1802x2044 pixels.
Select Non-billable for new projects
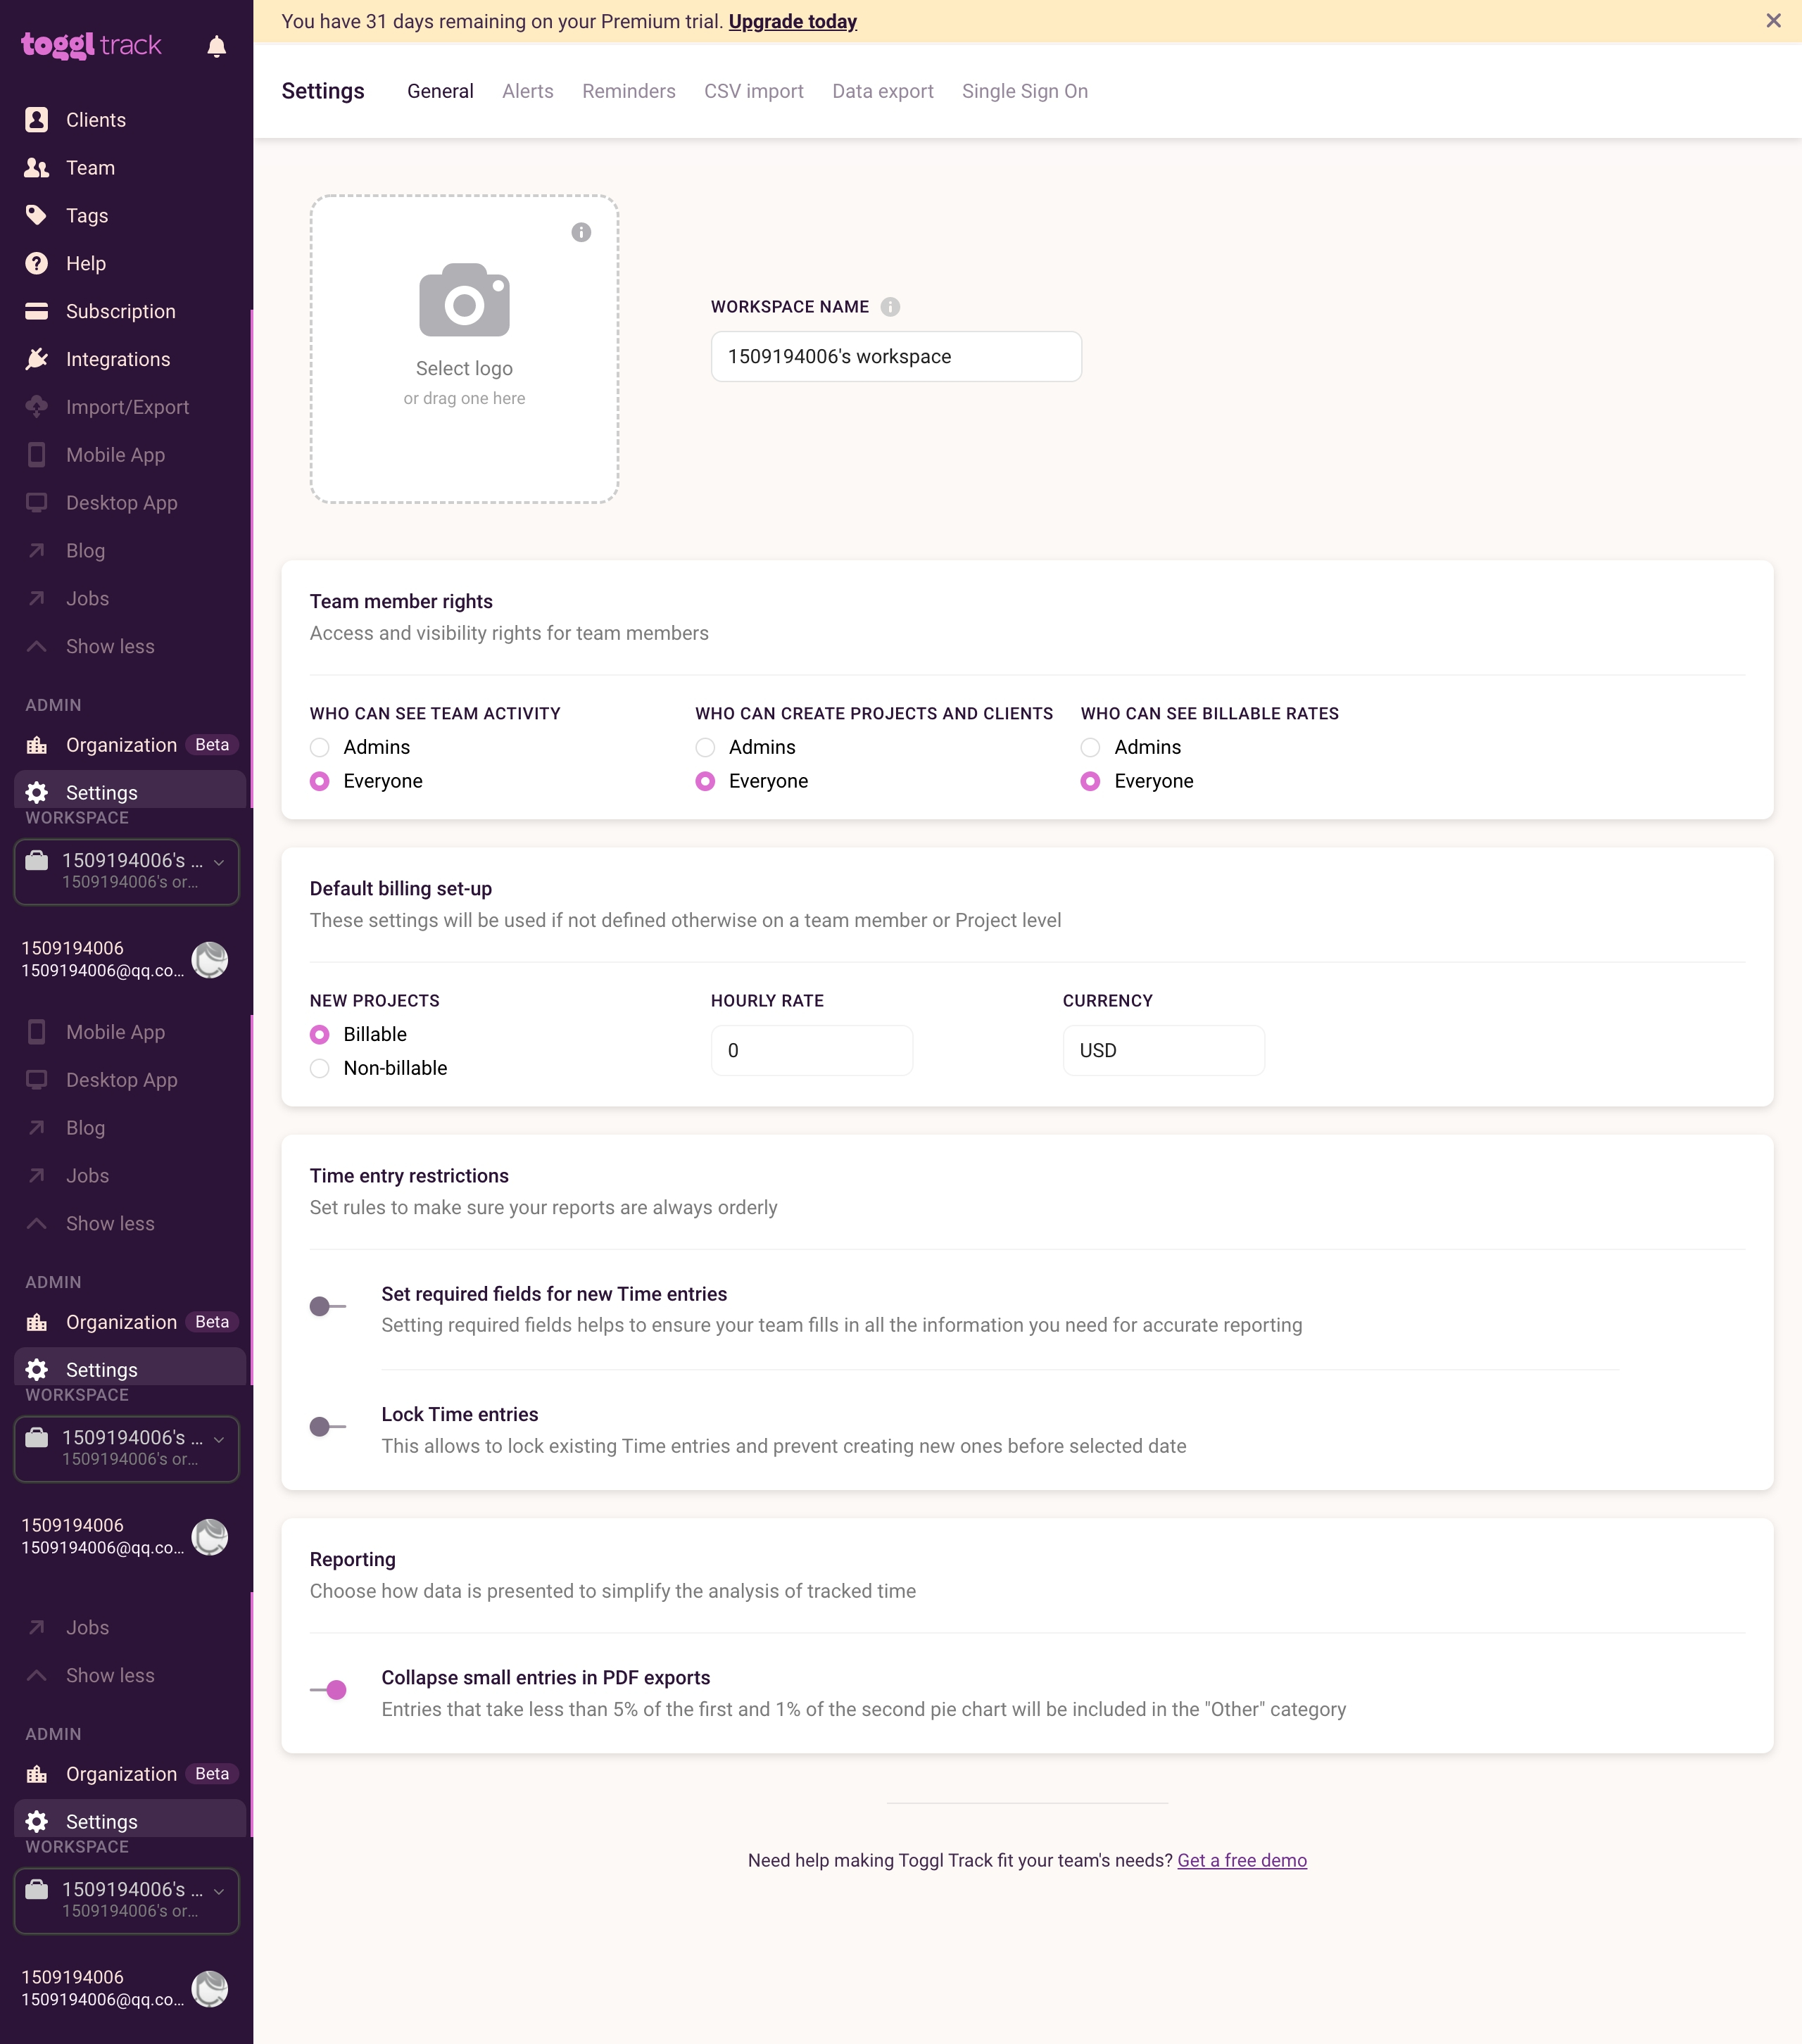(x=320, y=1068)
